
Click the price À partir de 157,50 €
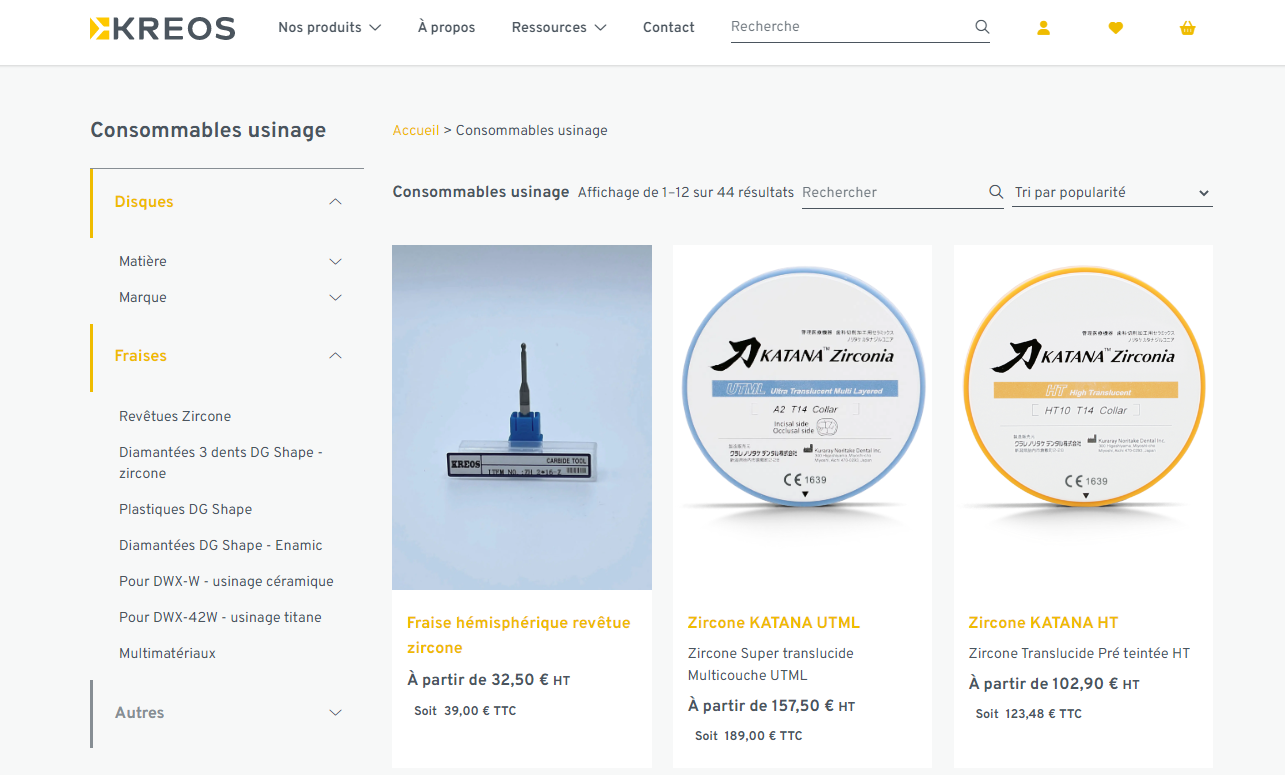[x=772, y=706]
